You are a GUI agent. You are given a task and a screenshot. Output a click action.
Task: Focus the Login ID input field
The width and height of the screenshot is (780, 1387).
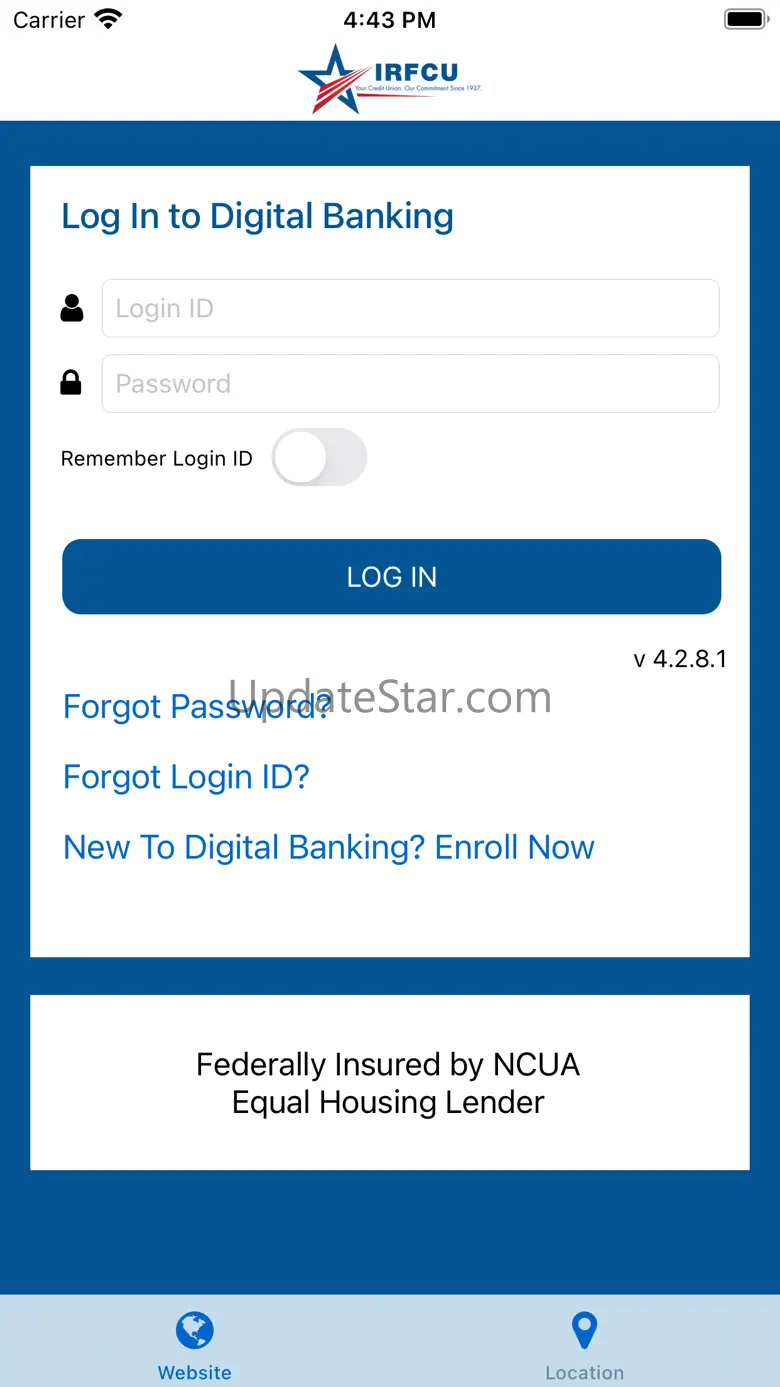(x=410, y=308)
